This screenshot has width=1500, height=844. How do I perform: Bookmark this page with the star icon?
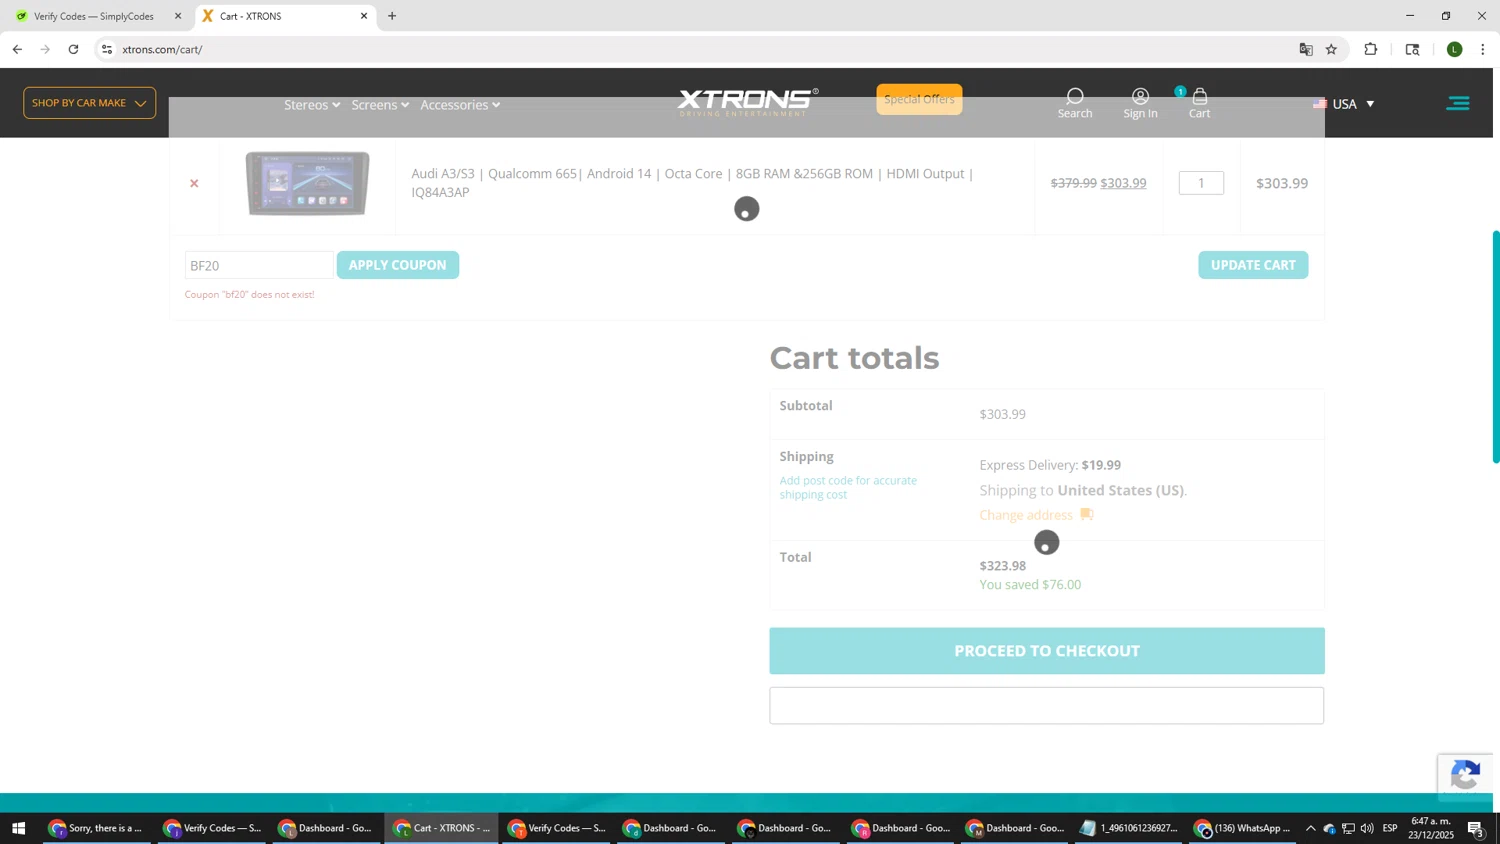[1331, 49]
